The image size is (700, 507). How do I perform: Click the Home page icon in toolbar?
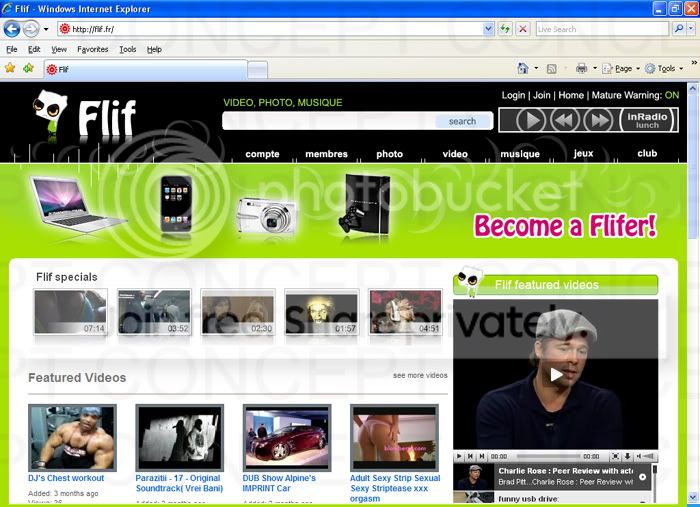click(523, 68)
